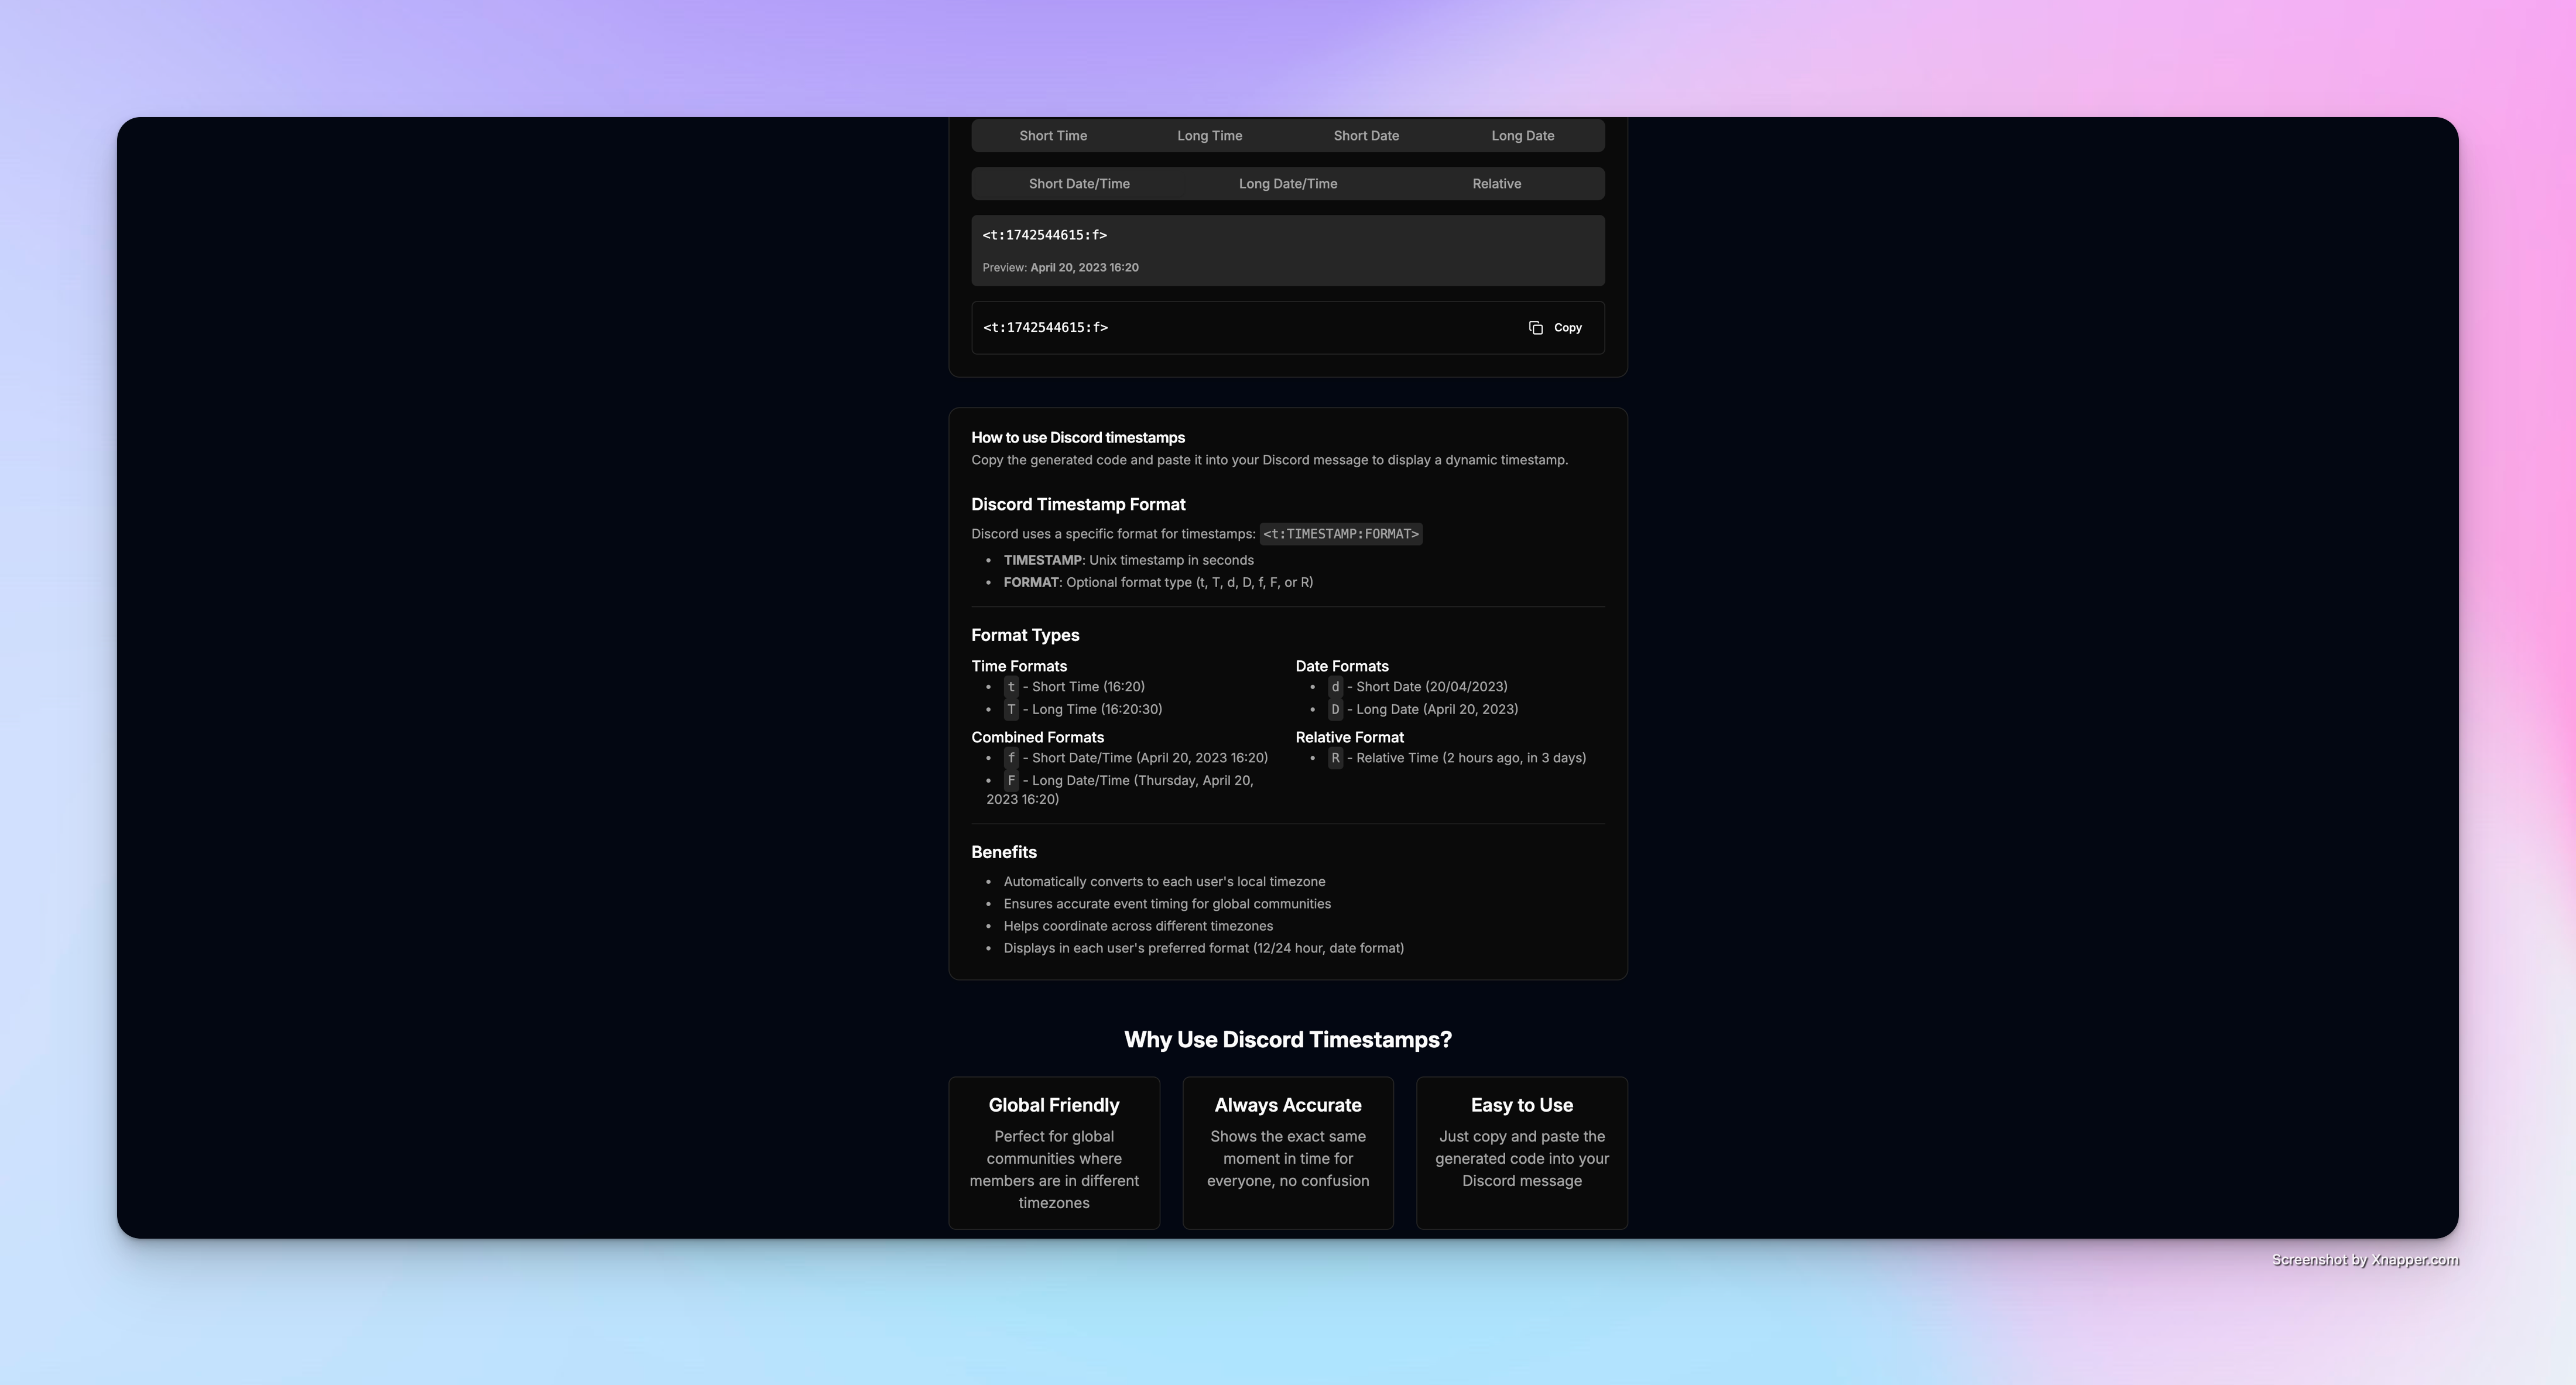Click the d Short Date (20/04/2023) entry
Viewport: 2576px width, 1385px height.
[x=1417, y=687]
